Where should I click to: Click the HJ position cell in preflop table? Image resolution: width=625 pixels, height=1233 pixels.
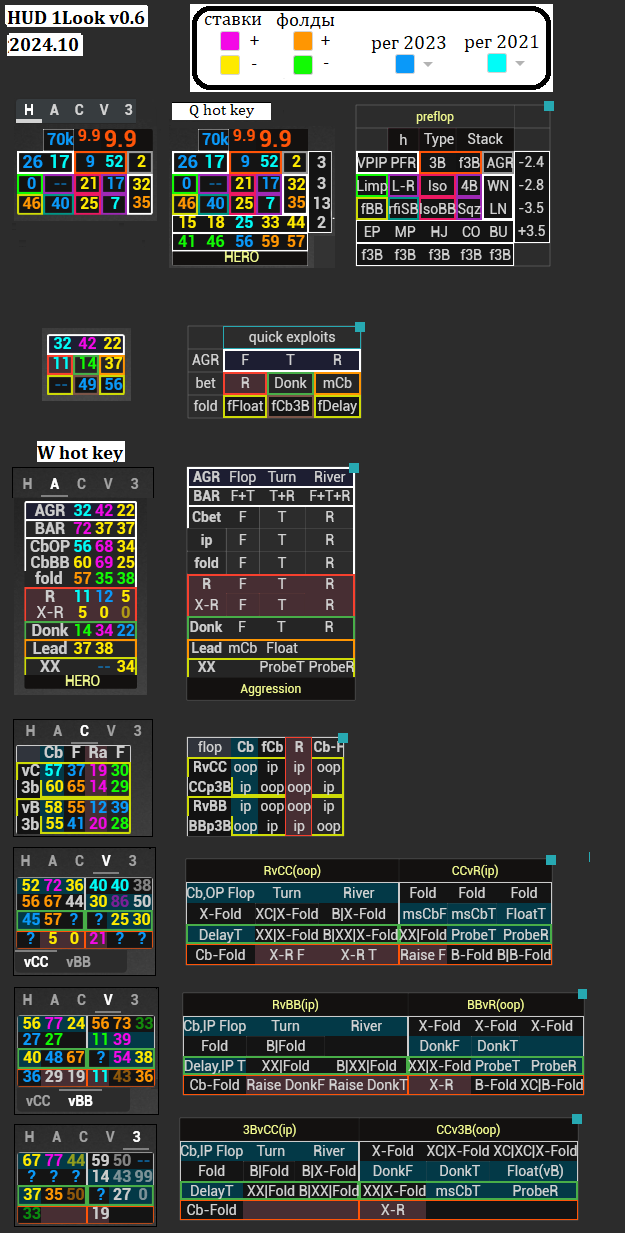438,232
